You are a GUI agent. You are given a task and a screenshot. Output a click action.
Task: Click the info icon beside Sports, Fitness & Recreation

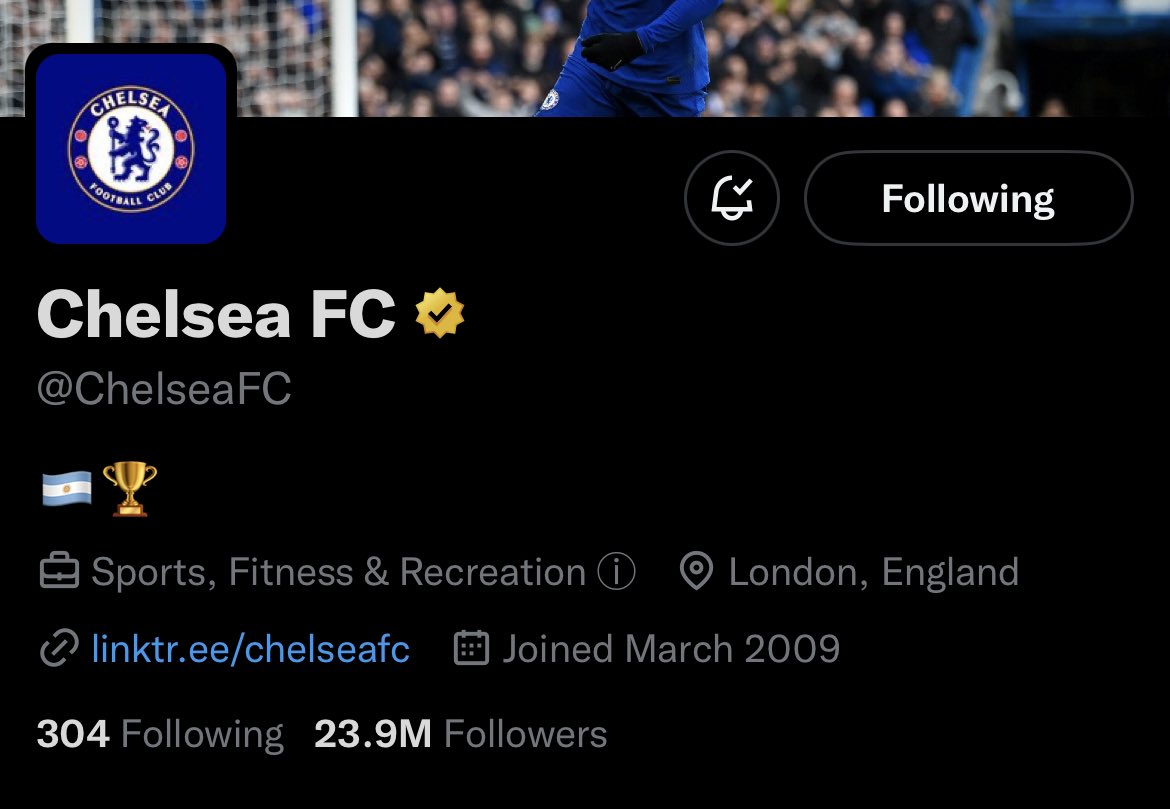(x=616, y=572)
